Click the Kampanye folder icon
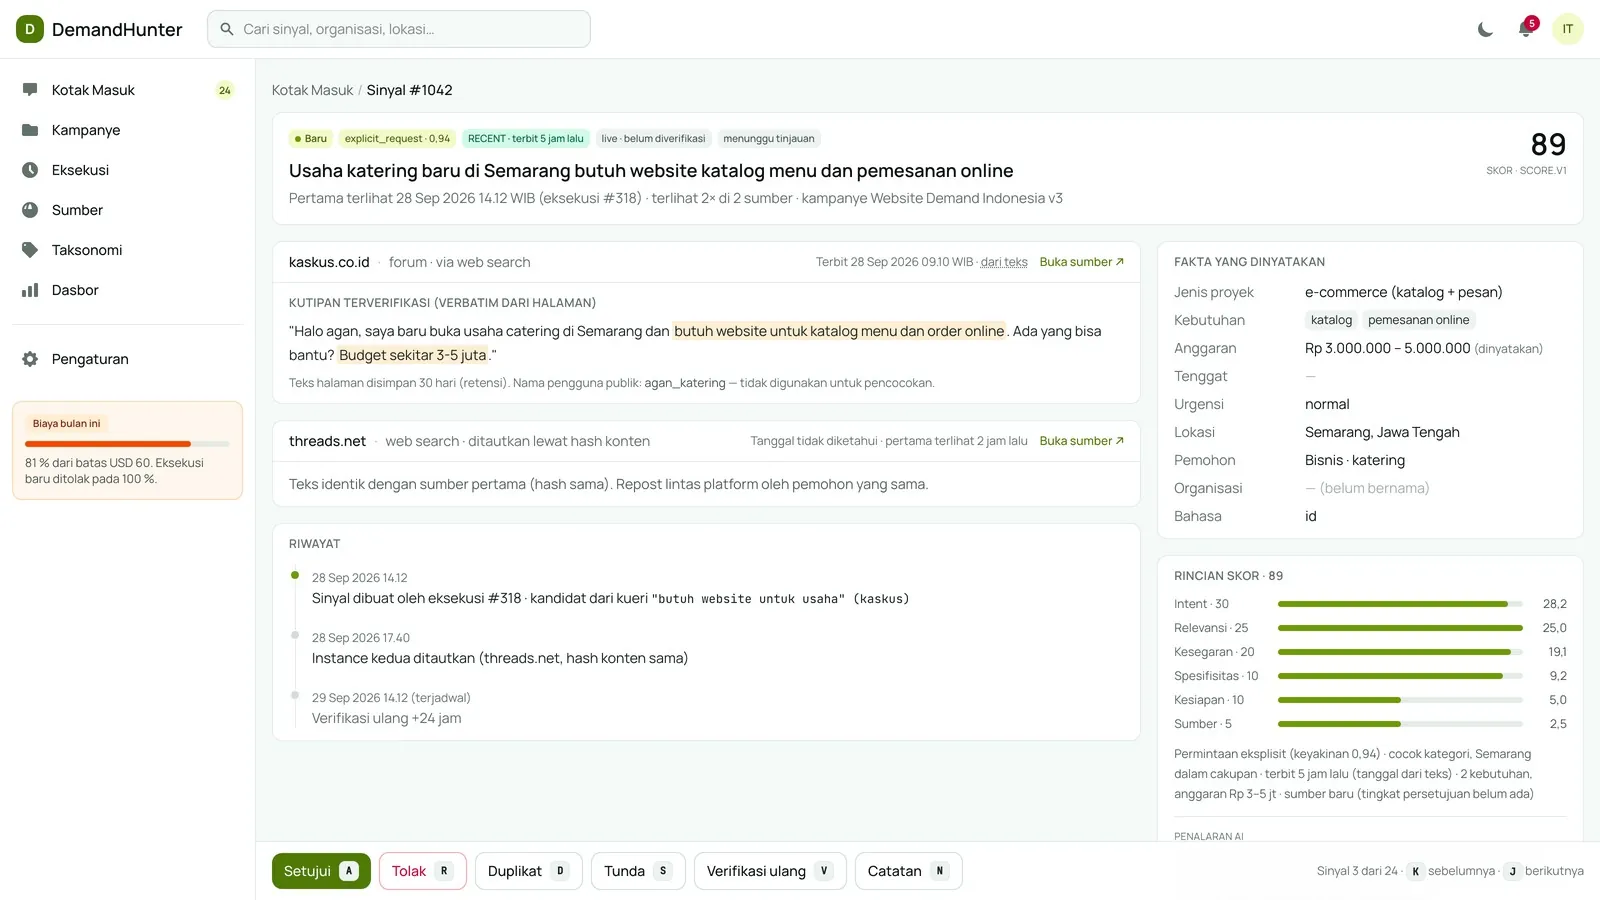This screenshot has height=900, width=1600. point(30,130)
